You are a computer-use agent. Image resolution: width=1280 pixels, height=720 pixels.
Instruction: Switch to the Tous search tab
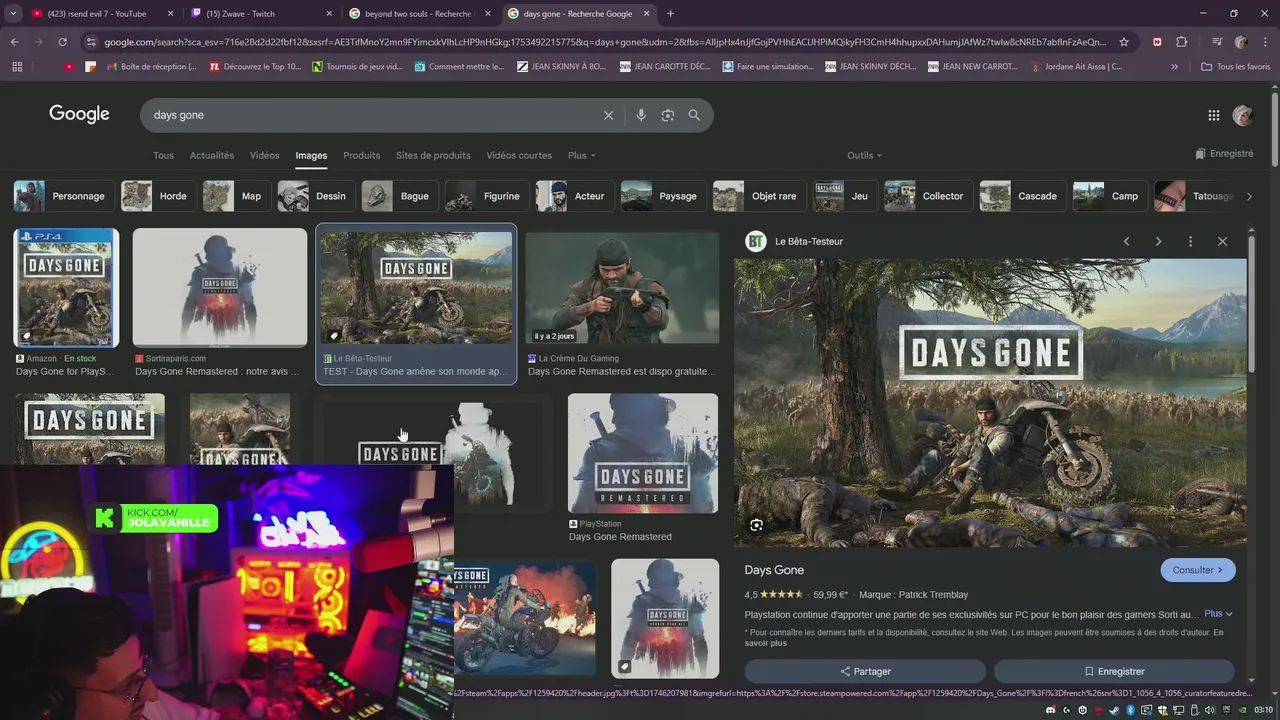click(163, 156)
